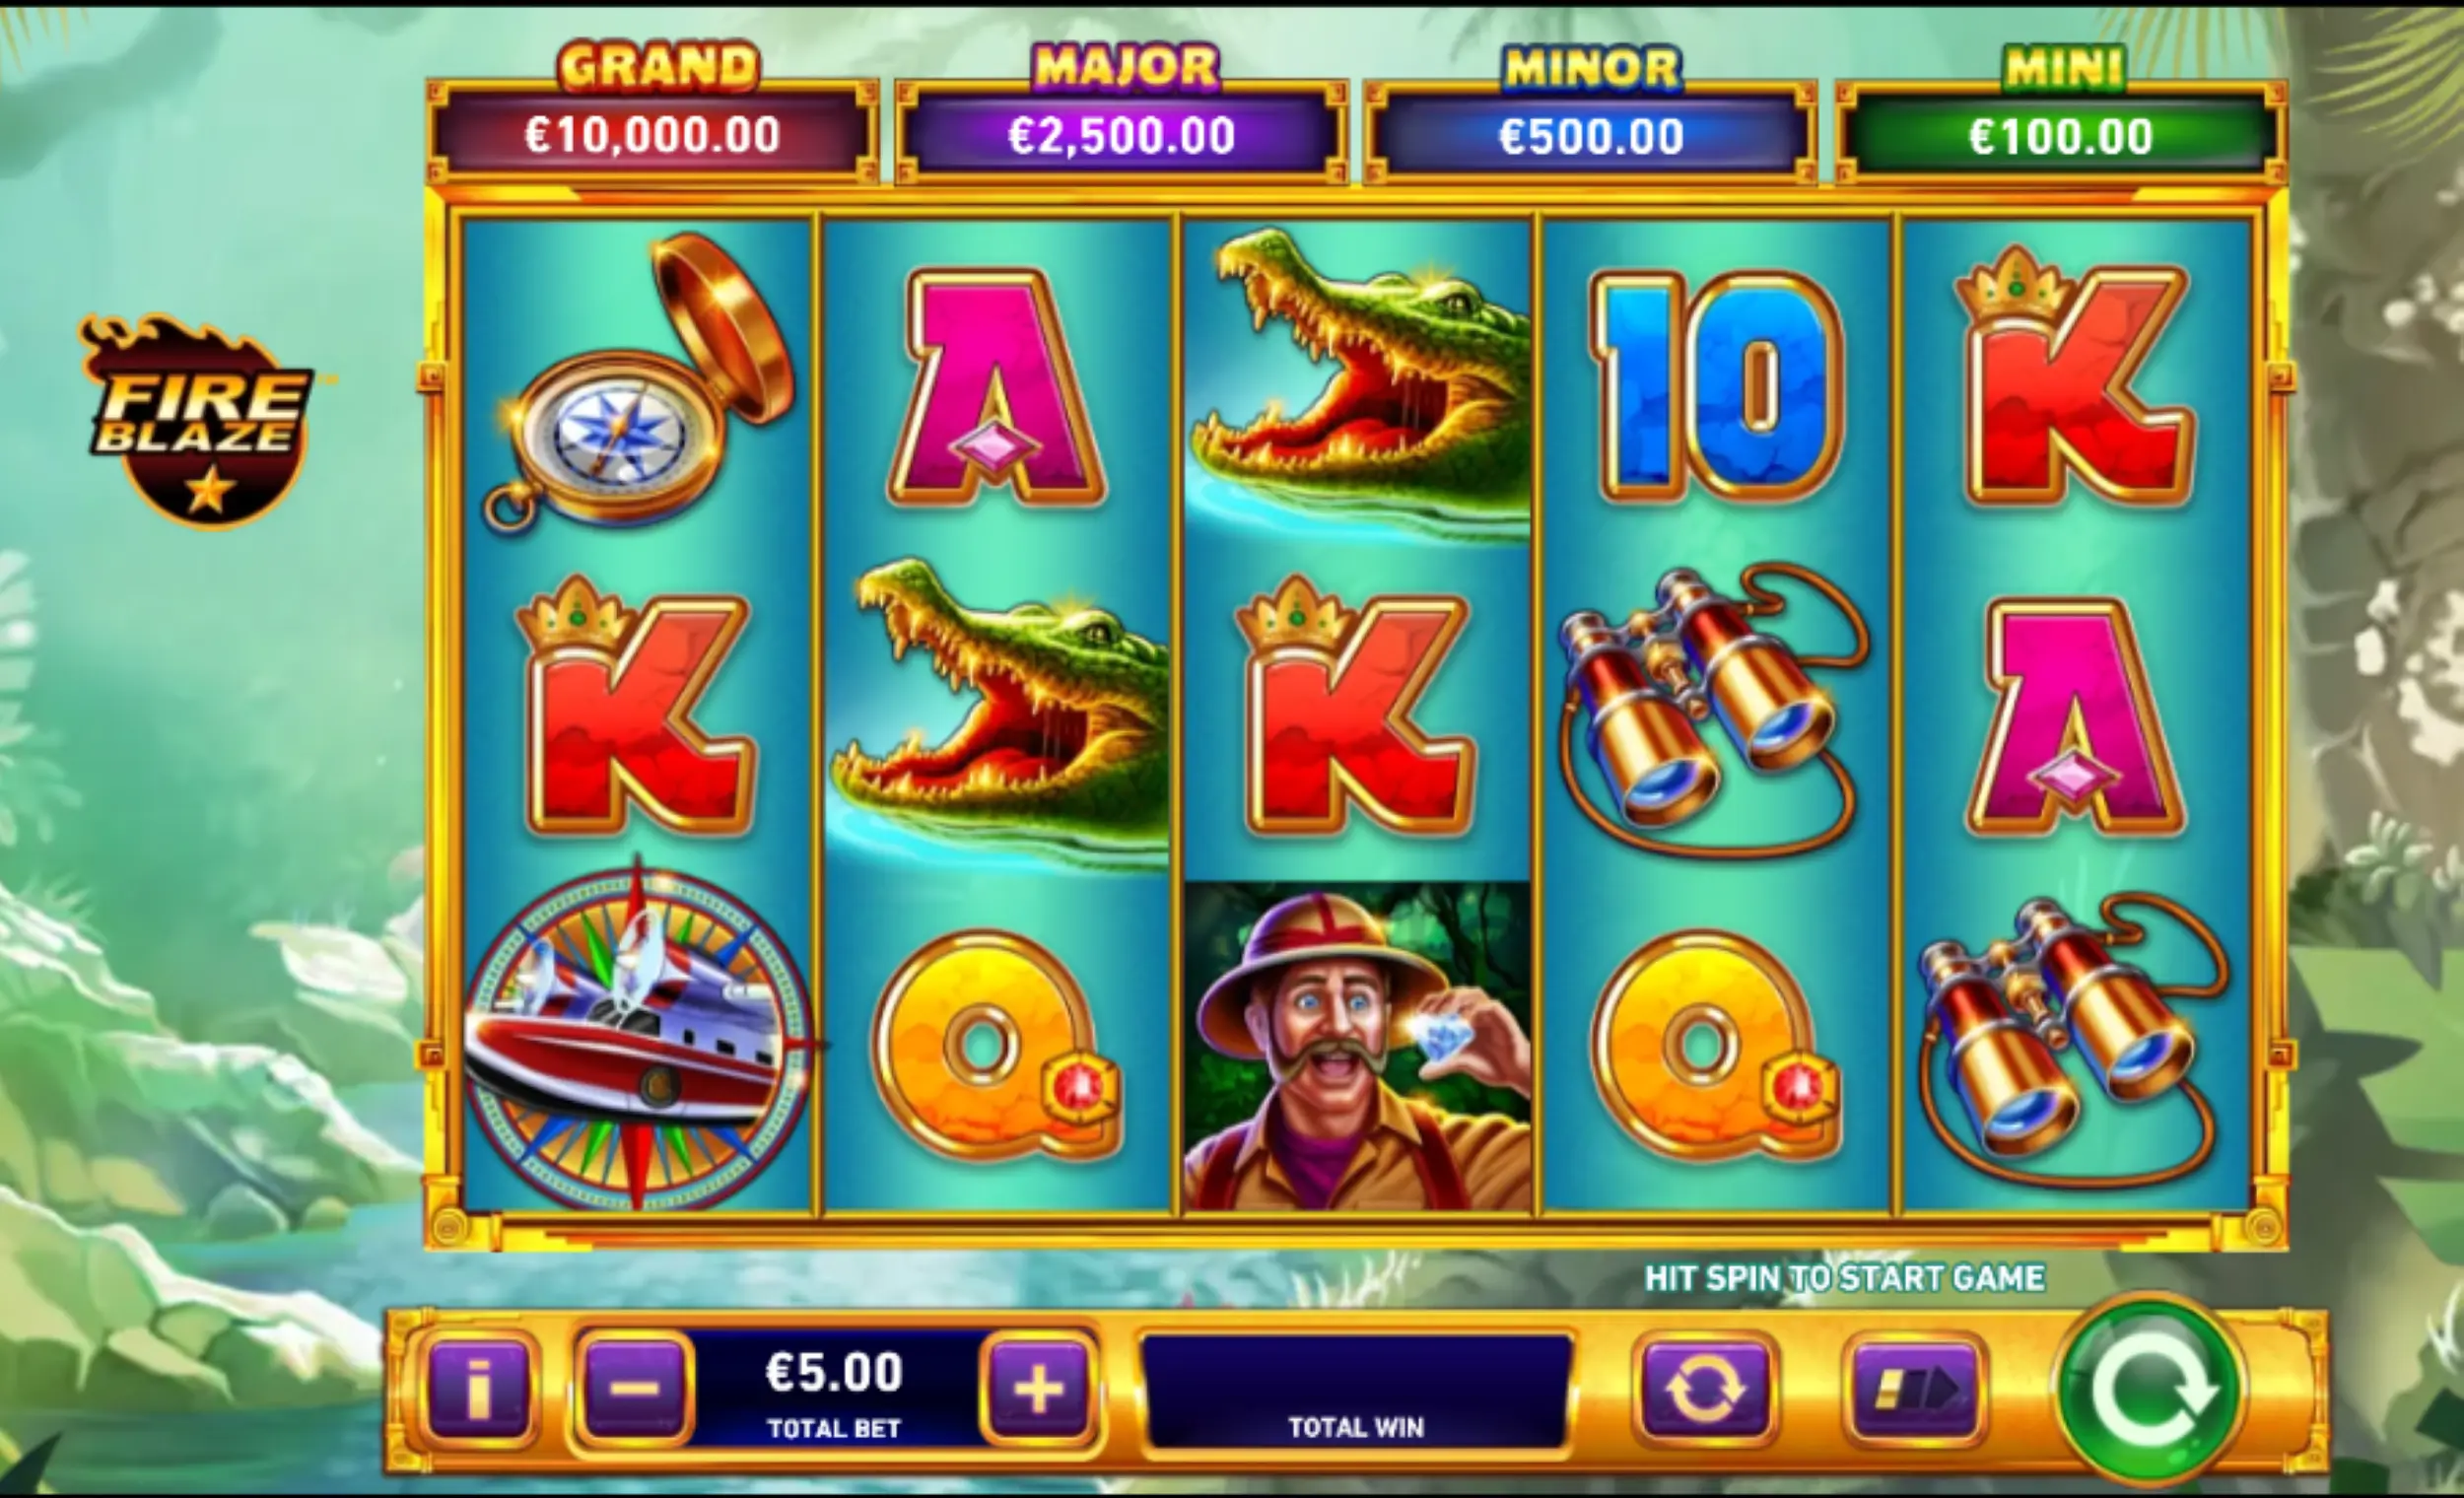Click the compass symbol on first reel
This screenshot has height=1498, width=2464.
coord(639,382)
